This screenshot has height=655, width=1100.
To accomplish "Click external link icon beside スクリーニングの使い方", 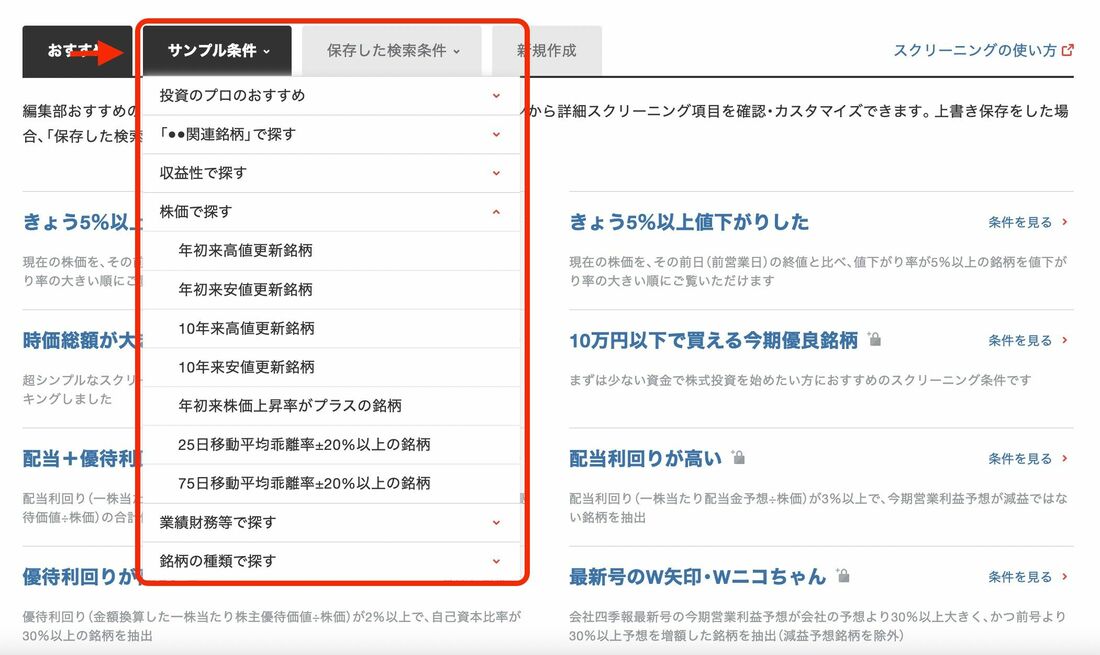I will pyautogui.click(x=1067, y=50).
